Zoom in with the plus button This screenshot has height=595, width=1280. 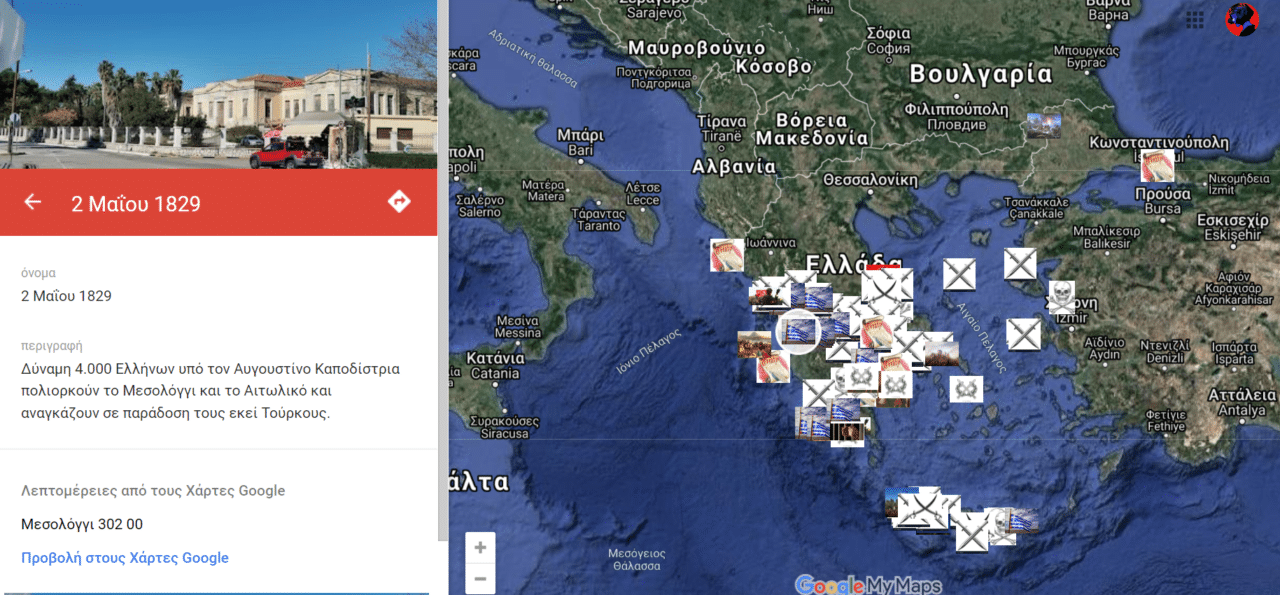480,548
